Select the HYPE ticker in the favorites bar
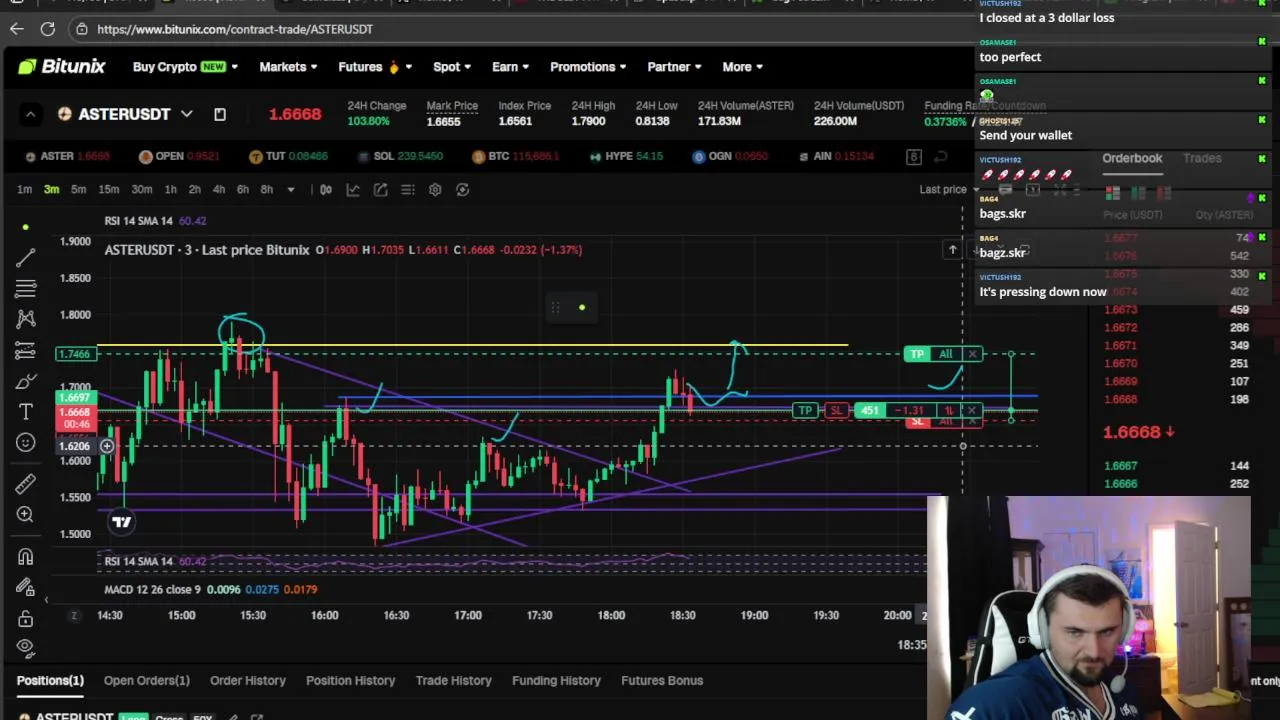This screenshot has height=720, width=1280. pyautogui.click(x=626, y=156)
